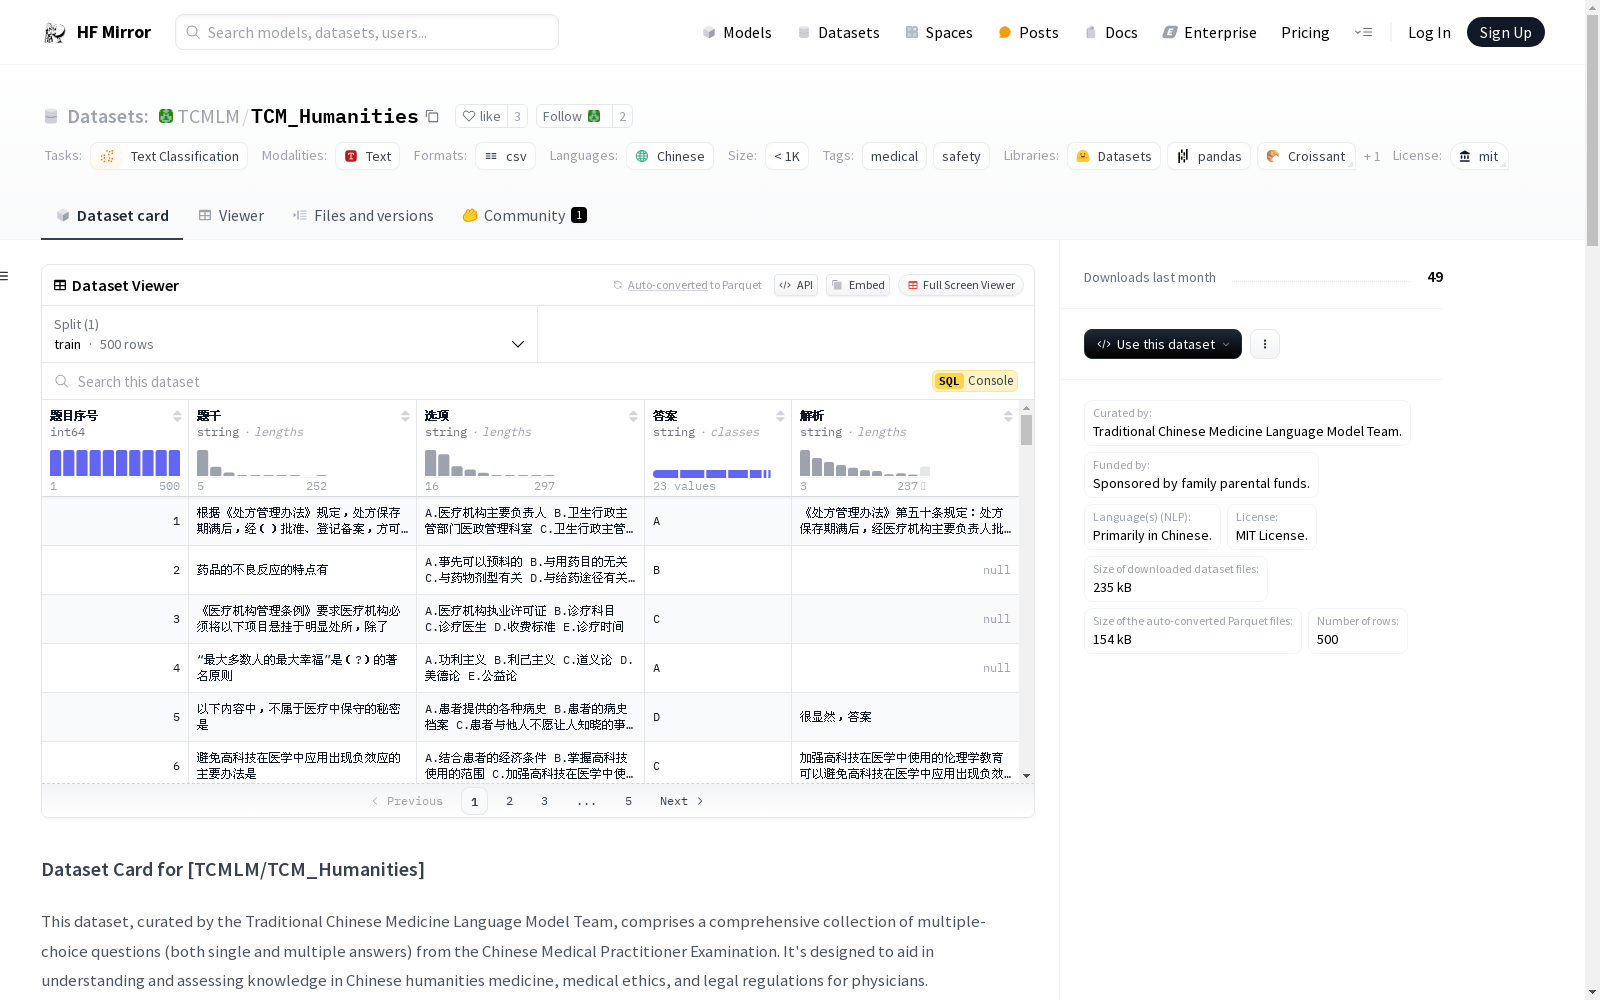Select the Chinese language tag
This screenshot has height=1000, width=1600.
(670, 156)
